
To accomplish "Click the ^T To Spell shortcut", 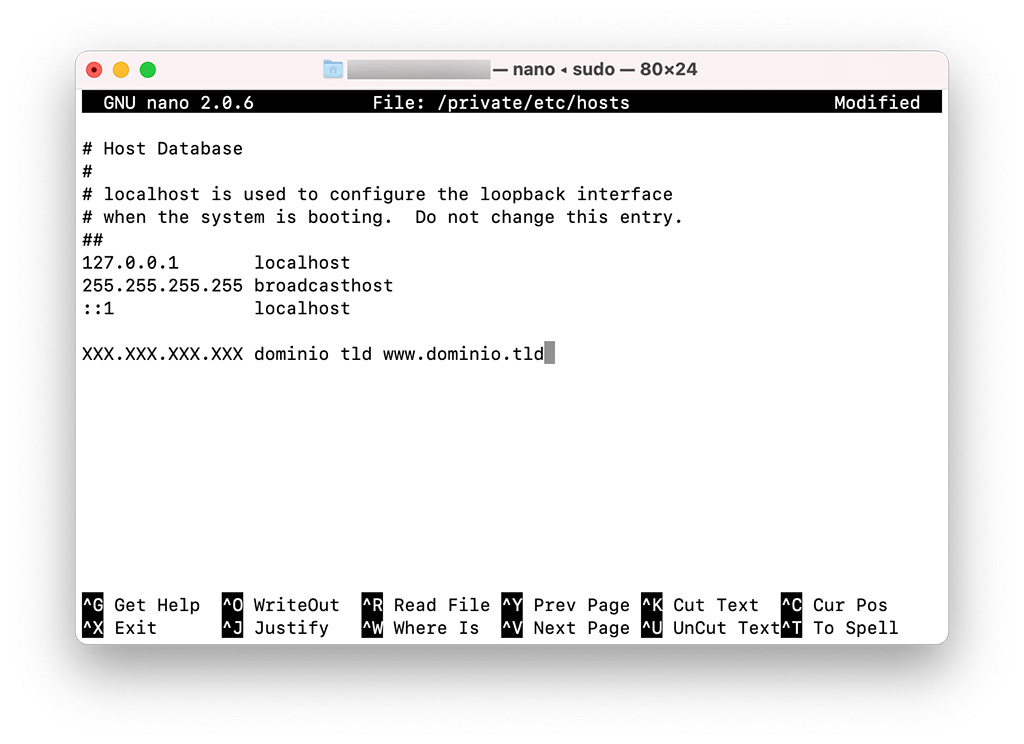I will click(840, 628).
